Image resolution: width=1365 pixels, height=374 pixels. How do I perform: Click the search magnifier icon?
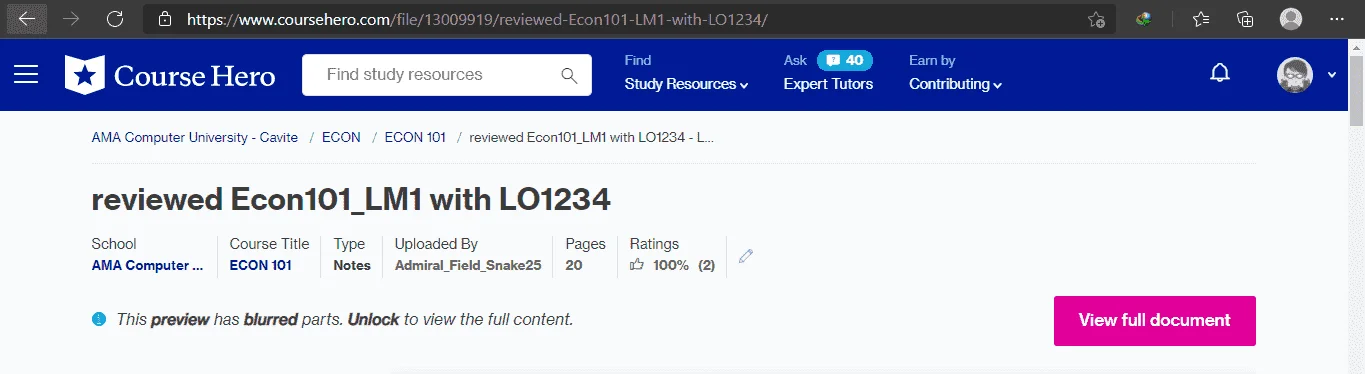(x=569, y=75)
